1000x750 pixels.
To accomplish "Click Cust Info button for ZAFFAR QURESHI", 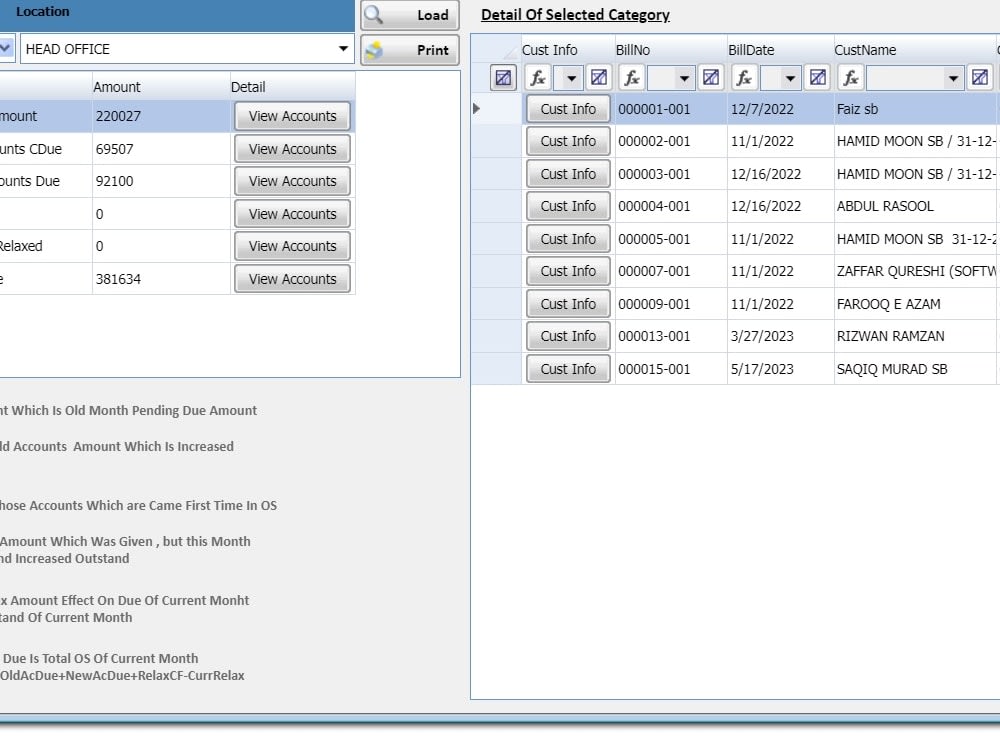I will tap(568, 271).
